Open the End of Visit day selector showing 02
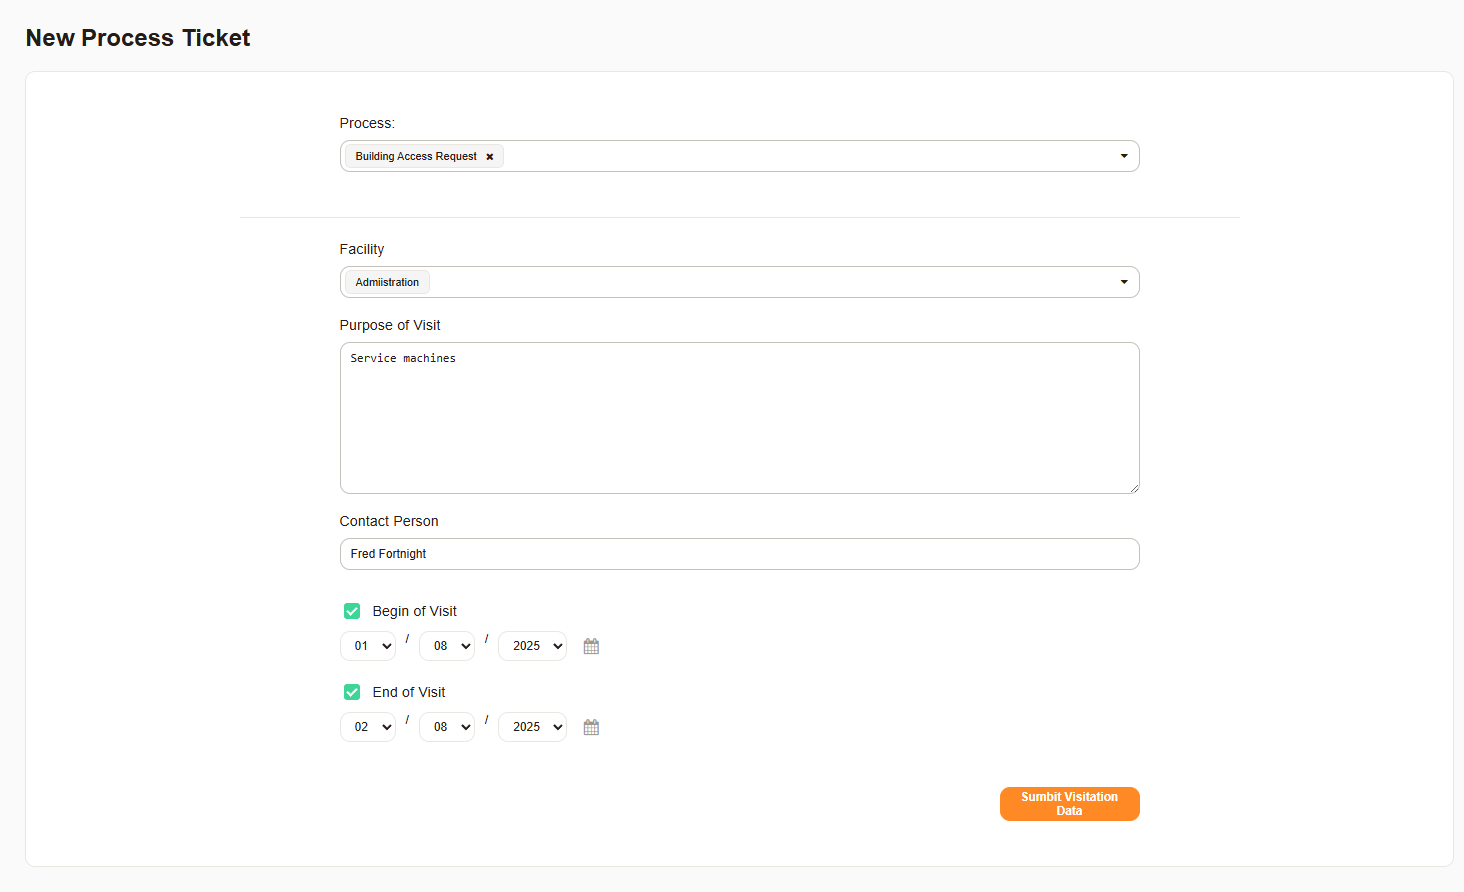 click(367, 726)
